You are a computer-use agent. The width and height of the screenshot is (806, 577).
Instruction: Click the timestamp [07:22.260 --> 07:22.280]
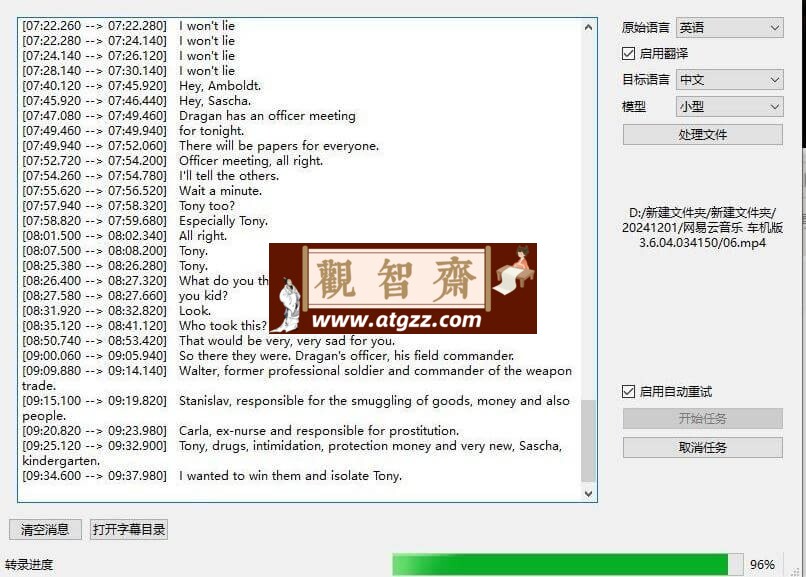pyautogui.click(x=95, y=26)
